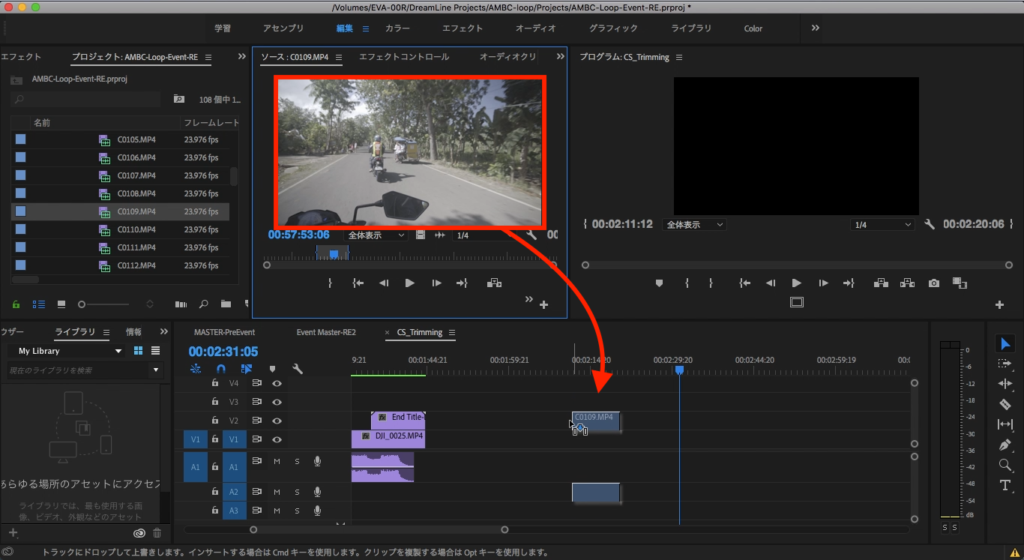Play the Program monitor sequence
Screen dimensions: 1024x560
point(796,283)
